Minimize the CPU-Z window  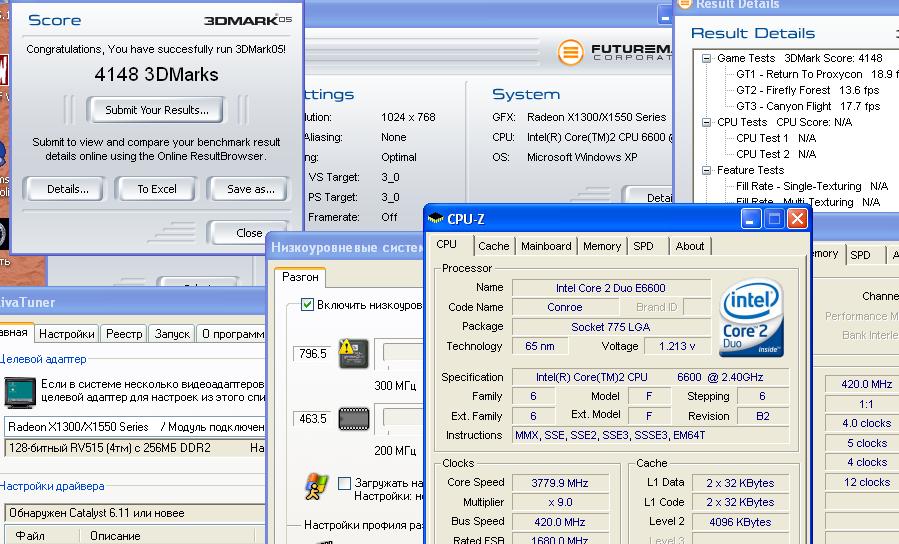(x=751, y=219)
